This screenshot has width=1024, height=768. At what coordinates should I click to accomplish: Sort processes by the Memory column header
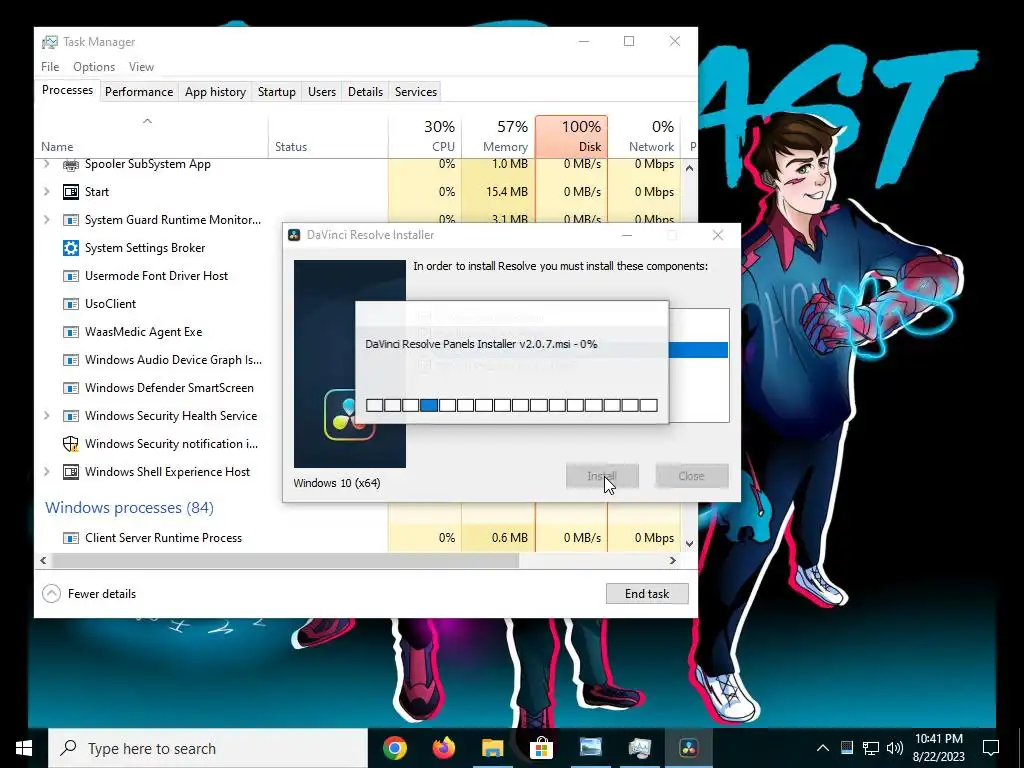click(498, 136)
